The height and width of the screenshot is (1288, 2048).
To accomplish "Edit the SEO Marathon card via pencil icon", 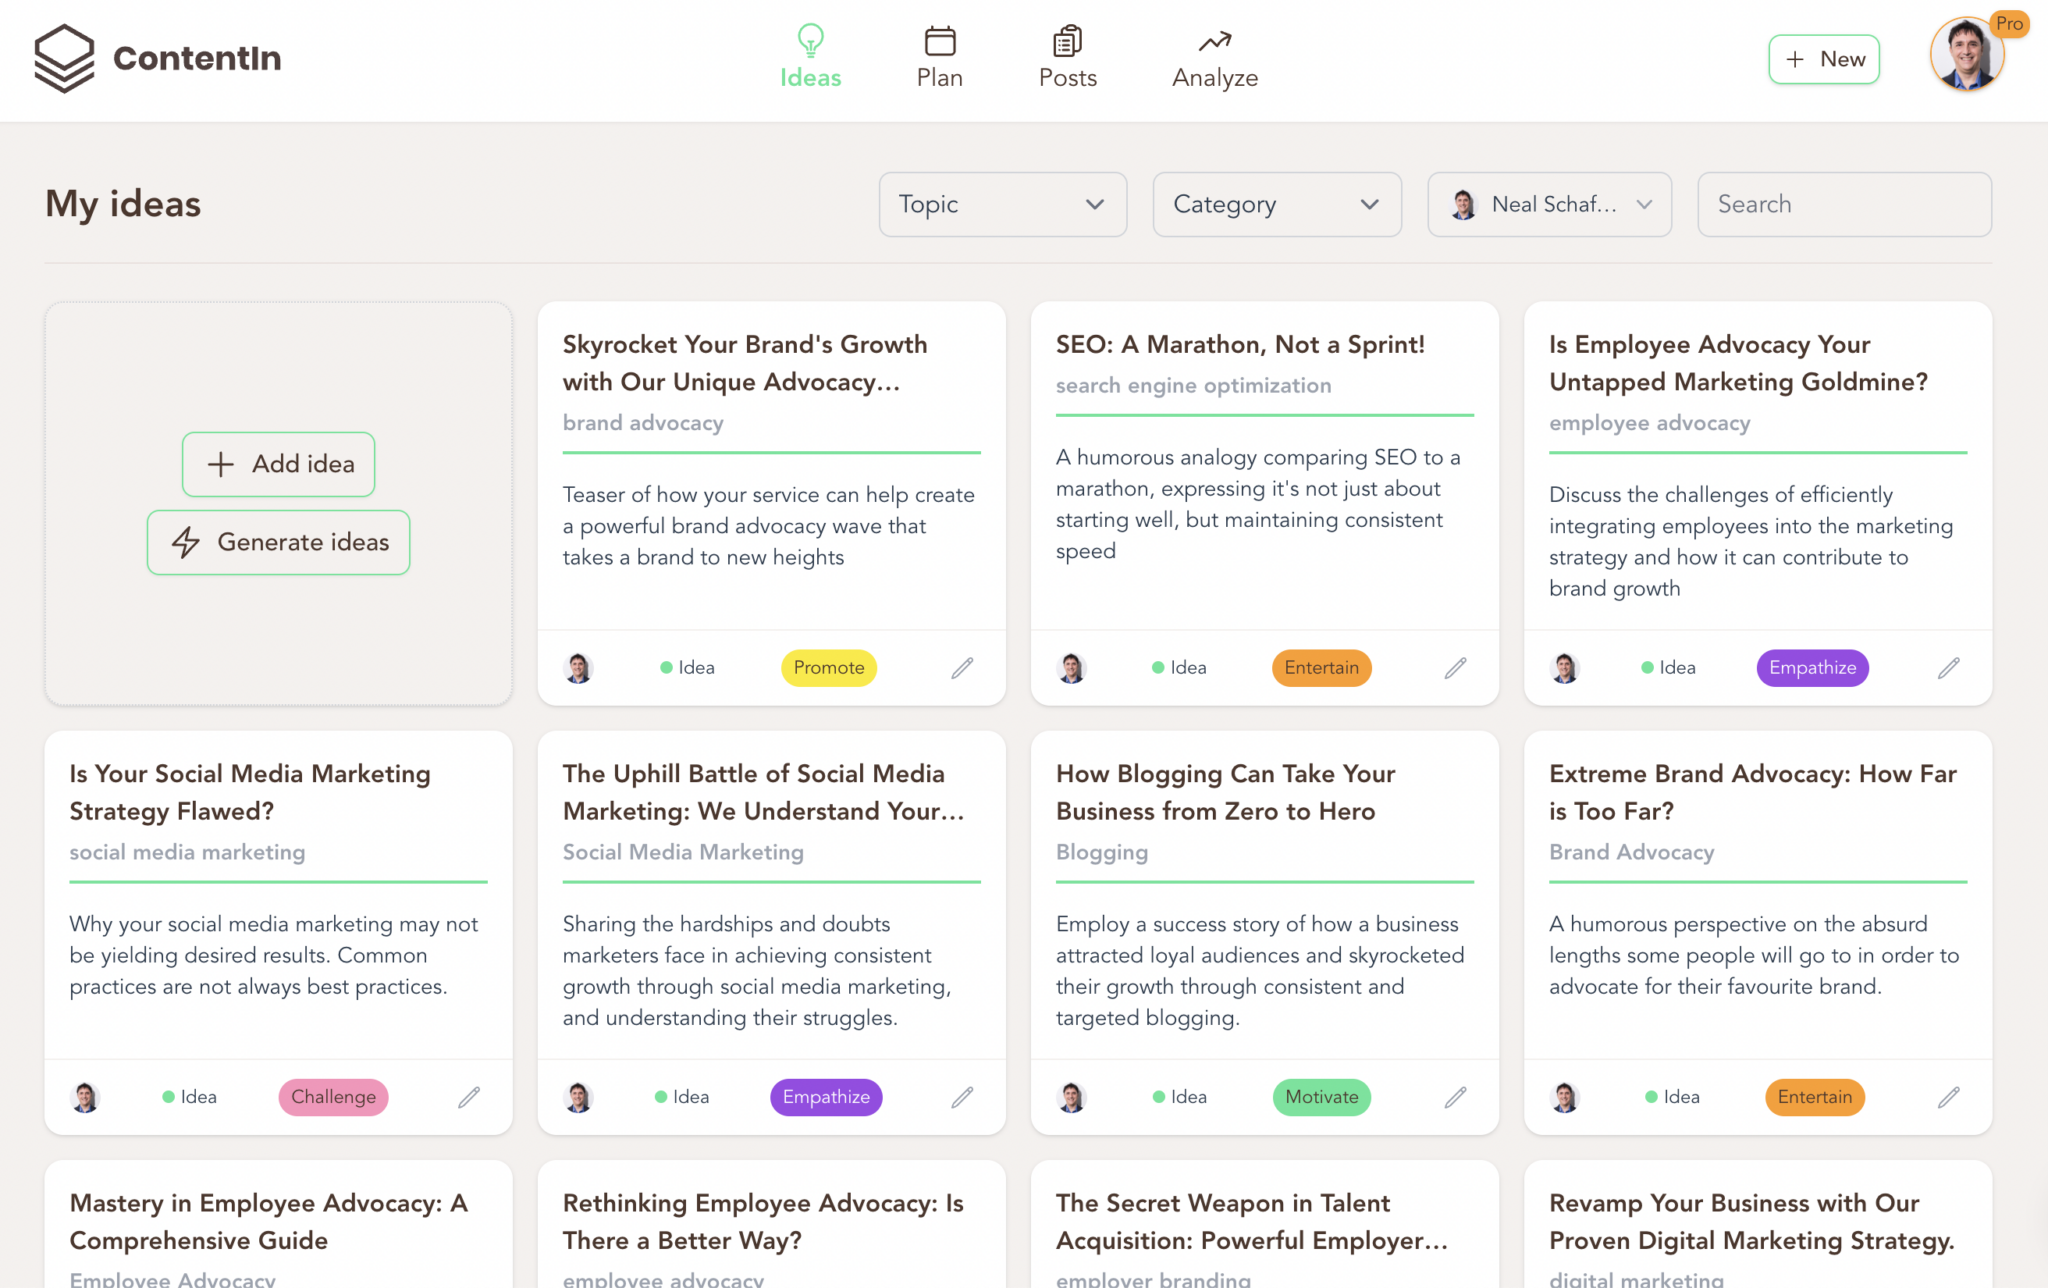I will 1455,668.
